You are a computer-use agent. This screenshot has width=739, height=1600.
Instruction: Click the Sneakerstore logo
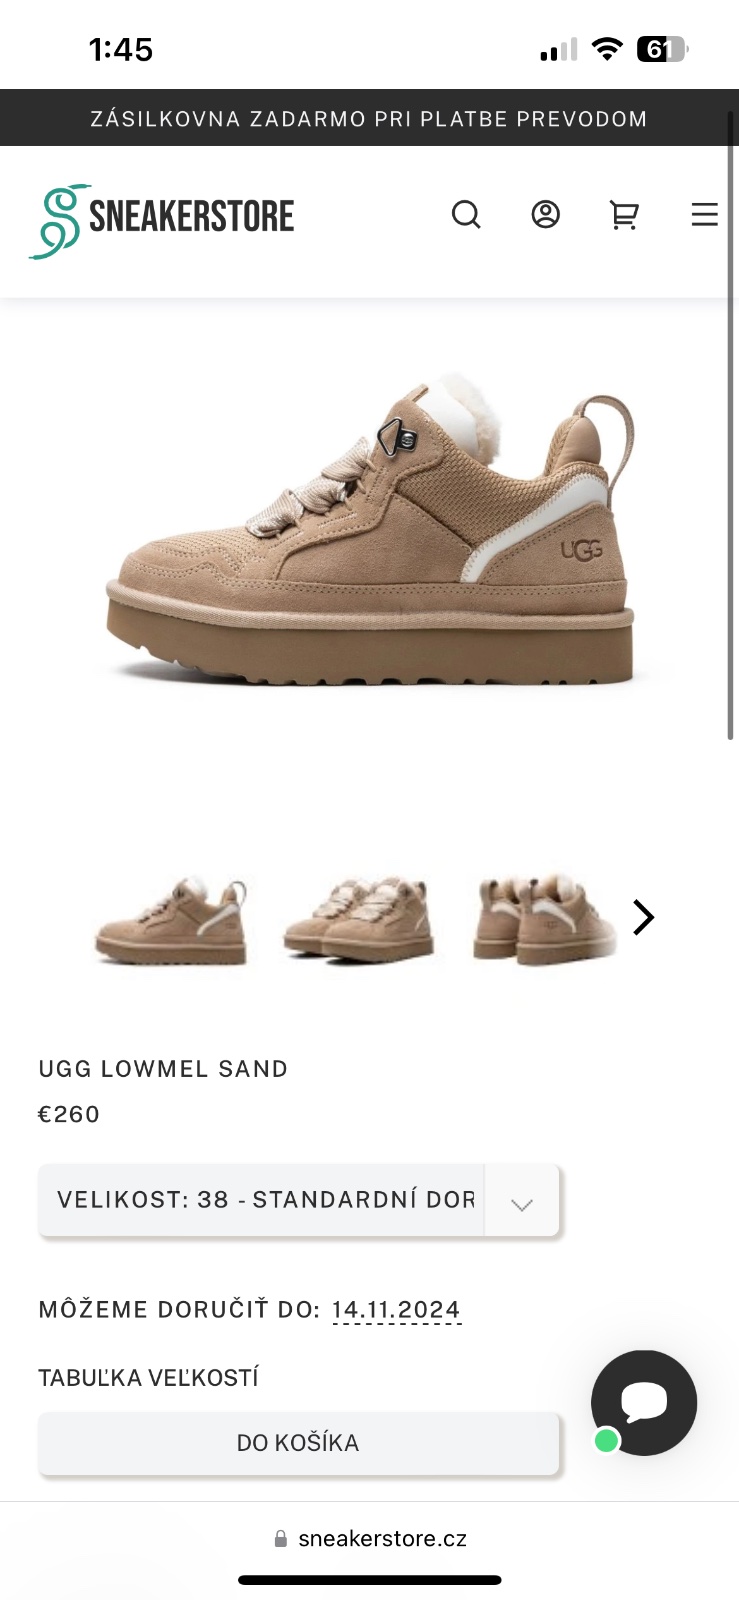point(162,221)
